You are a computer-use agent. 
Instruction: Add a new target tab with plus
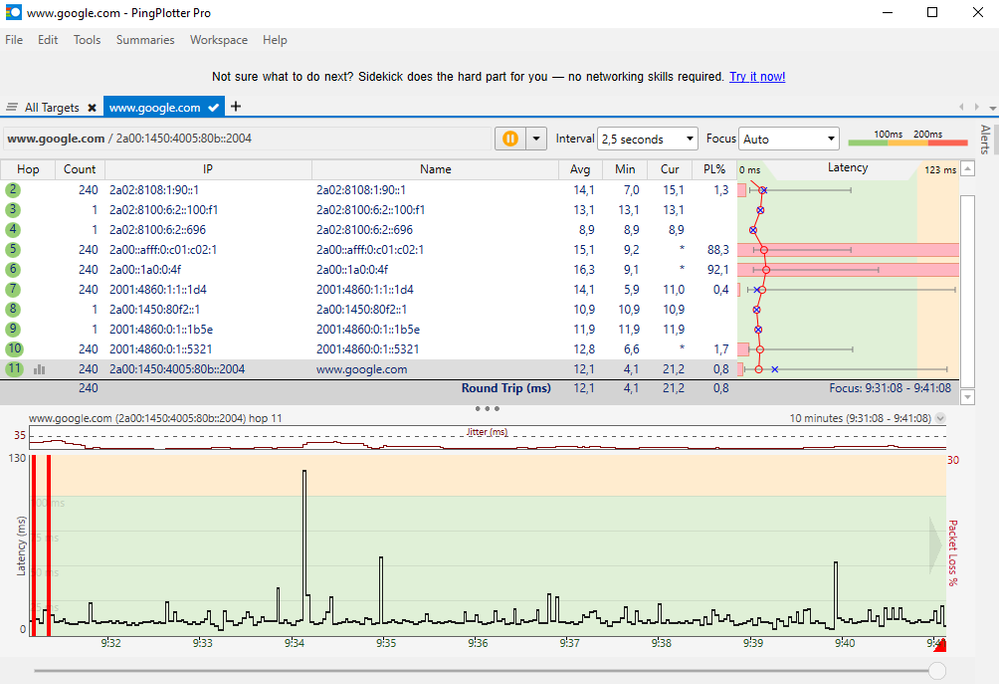(236, 106)
